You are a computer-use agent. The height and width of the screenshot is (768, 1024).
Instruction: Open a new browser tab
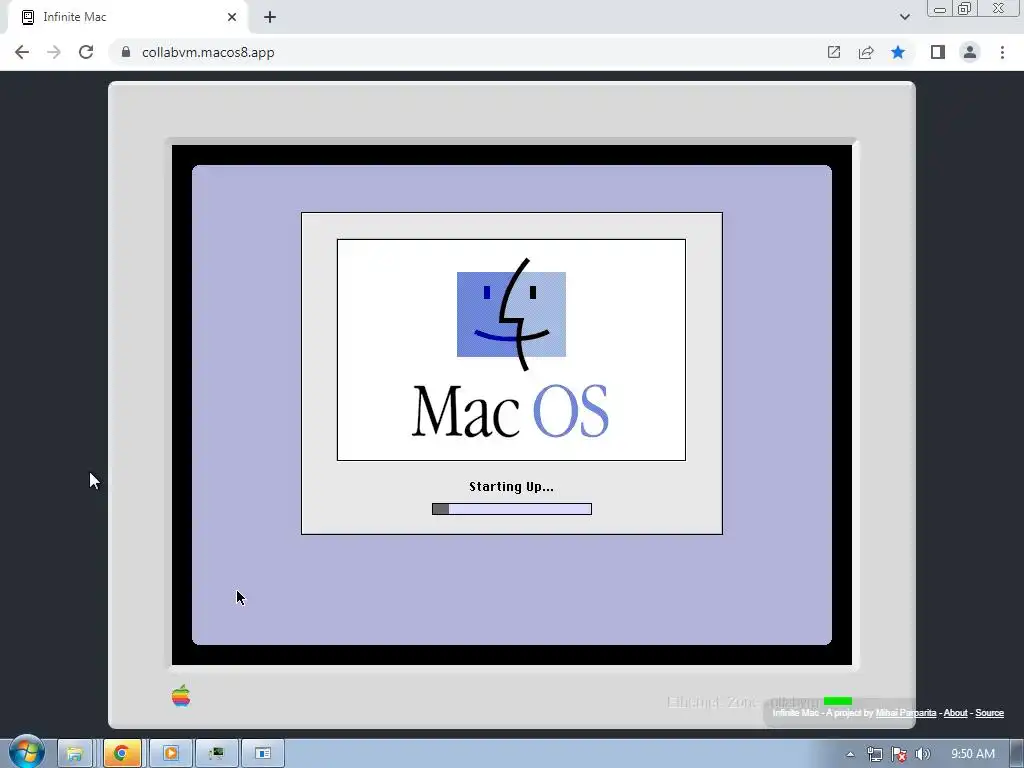[270, 17]
